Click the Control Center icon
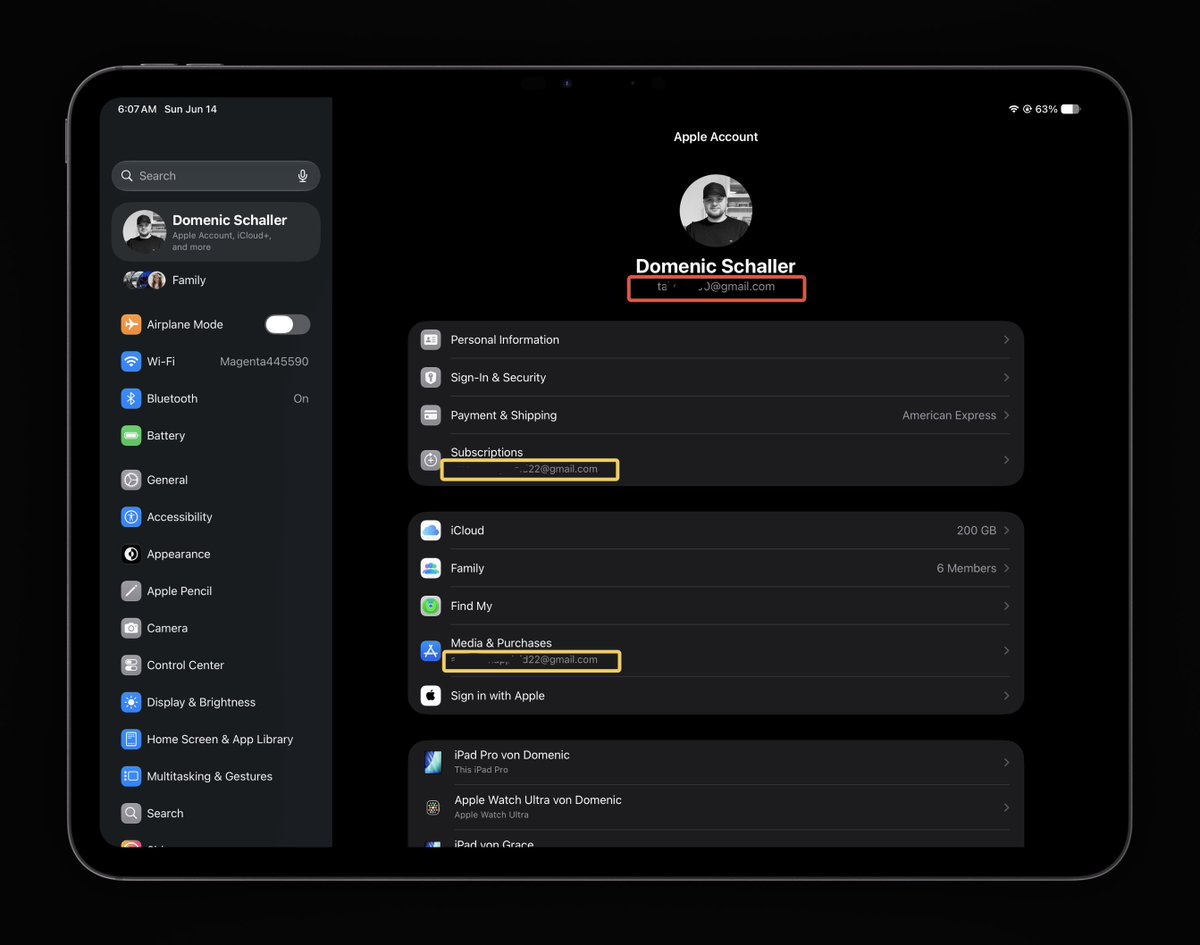 tap(131, 665)
